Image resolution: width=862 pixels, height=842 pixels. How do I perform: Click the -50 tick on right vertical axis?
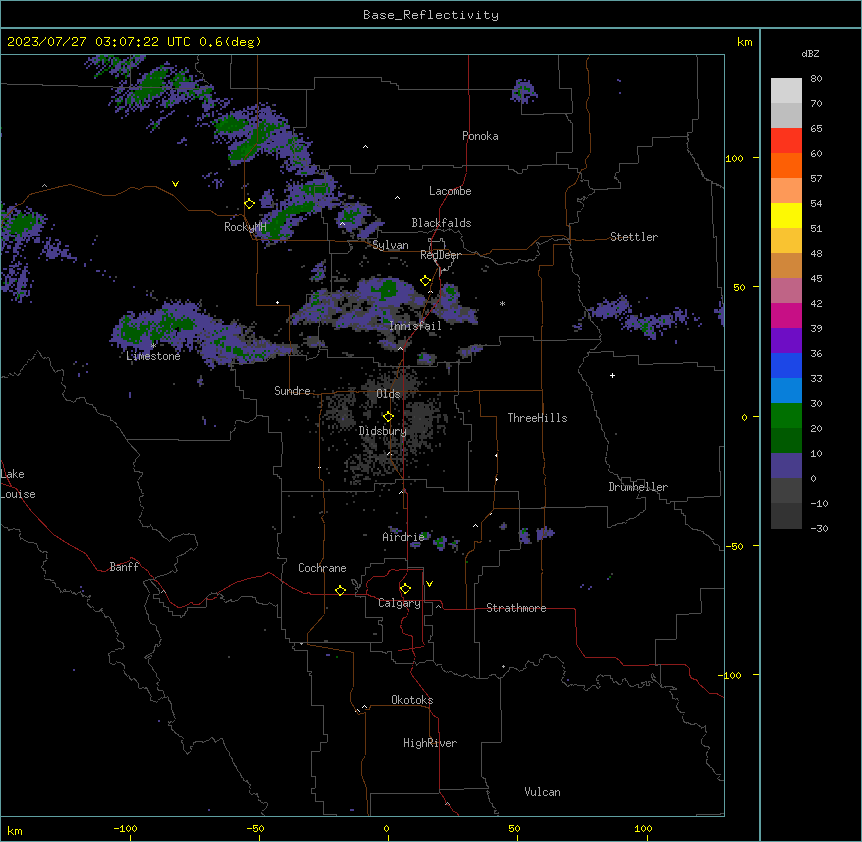coord(733,546)
